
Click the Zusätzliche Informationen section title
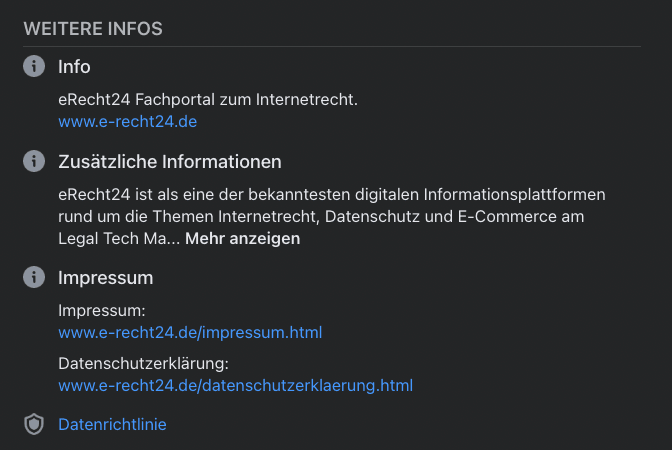[x=169, y=161]
